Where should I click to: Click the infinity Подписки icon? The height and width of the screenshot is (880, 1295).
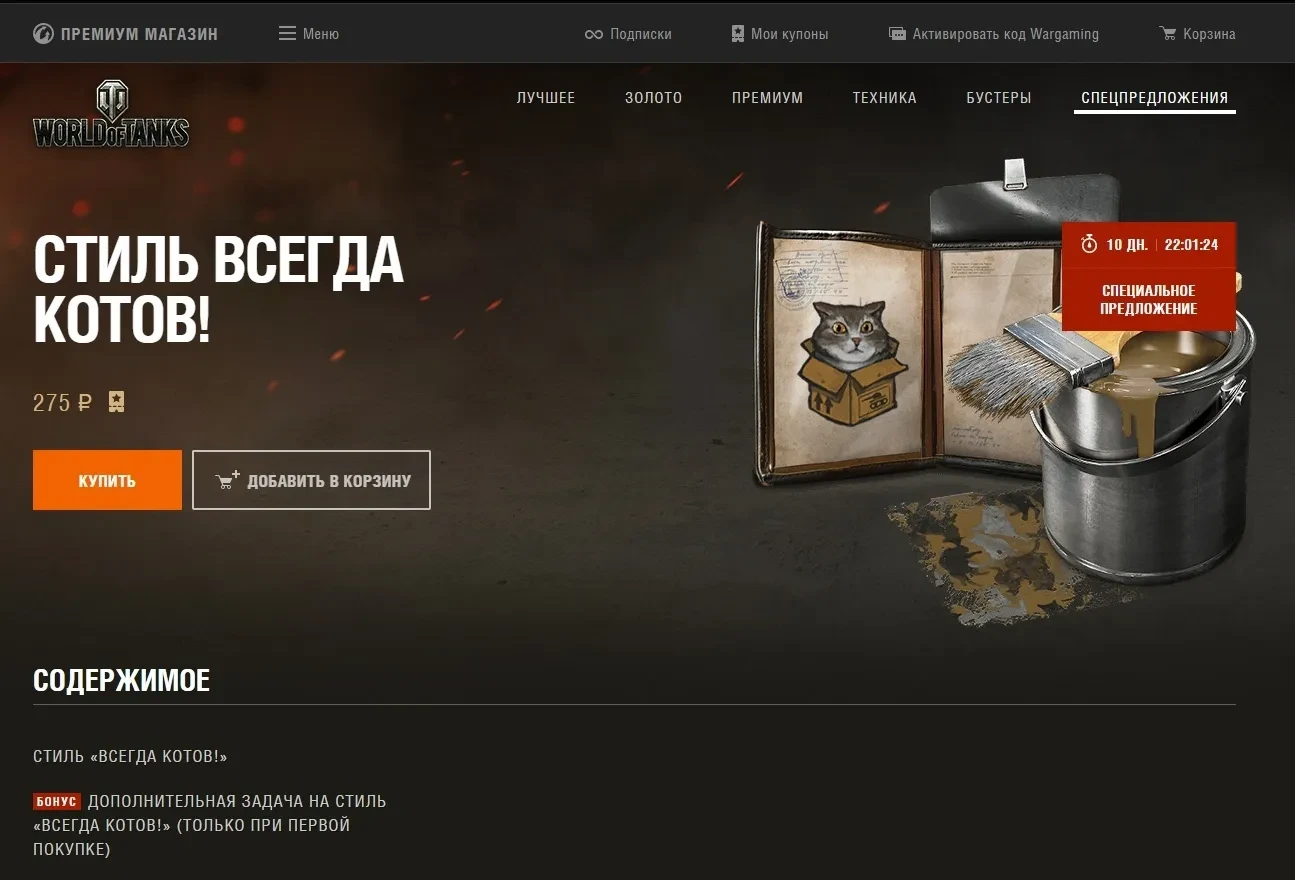594,34
